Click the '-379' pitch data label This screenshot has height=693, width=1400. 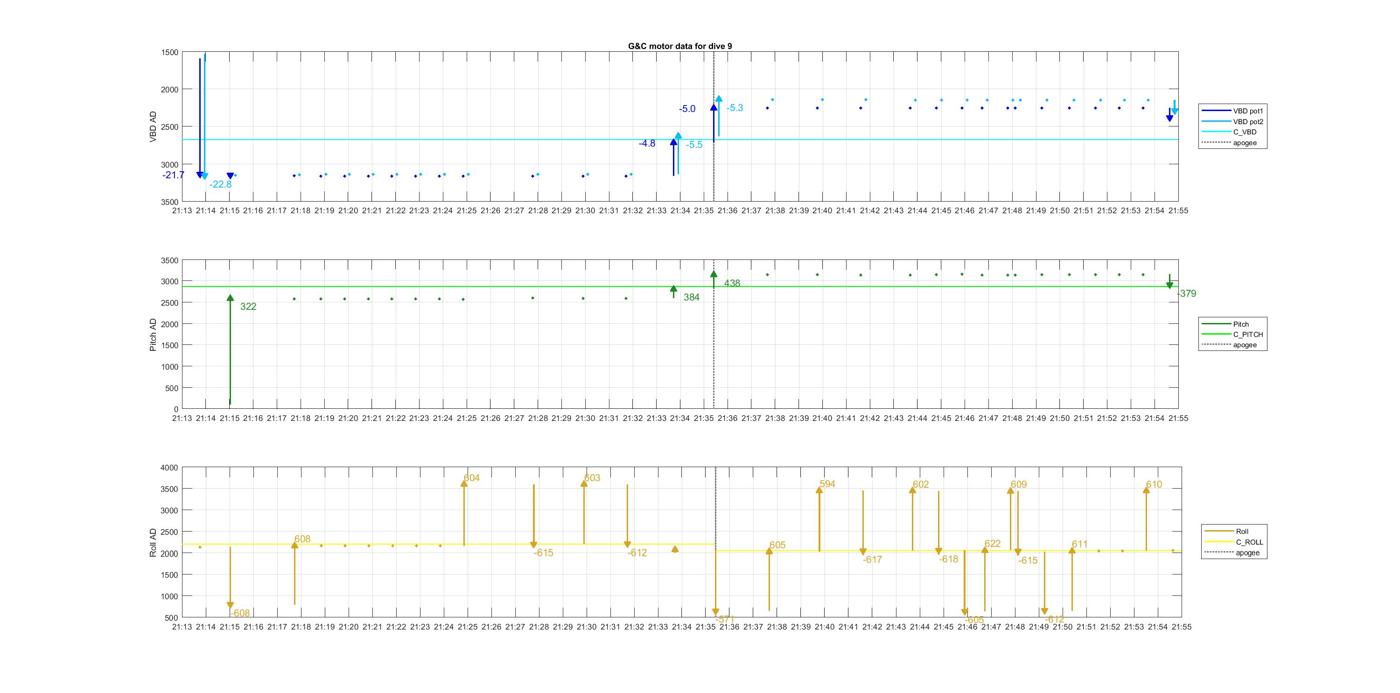click(1187, 294)
